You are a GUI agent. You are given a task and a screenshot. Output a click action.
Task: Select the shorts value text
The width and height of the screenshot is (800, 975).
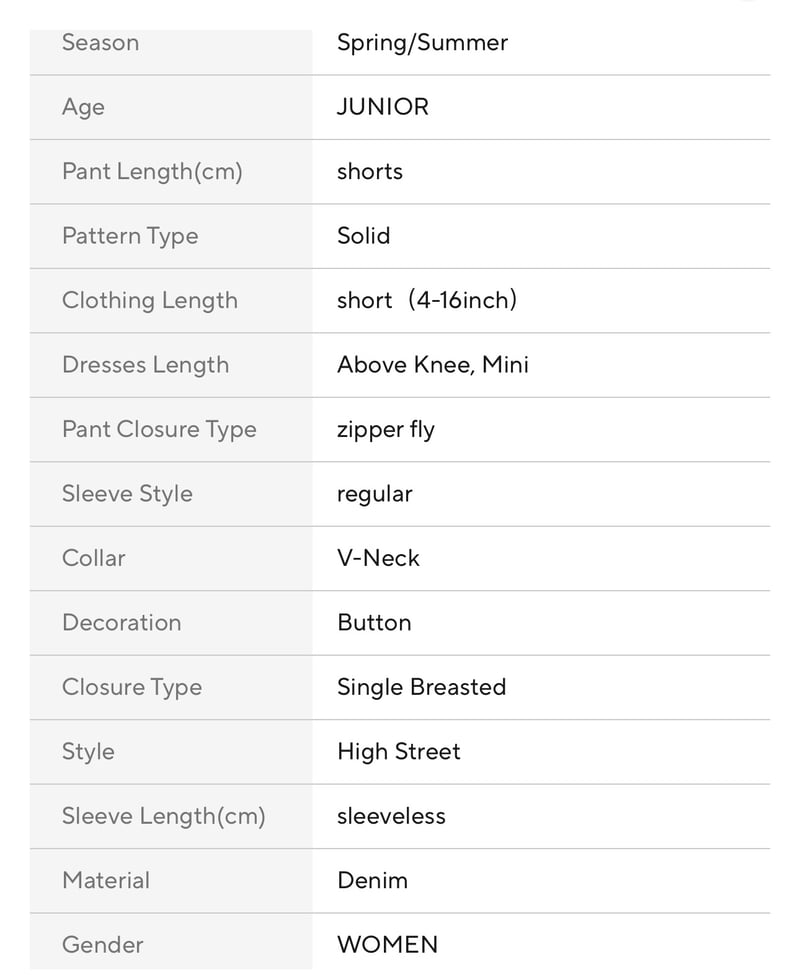coord(370,172)
